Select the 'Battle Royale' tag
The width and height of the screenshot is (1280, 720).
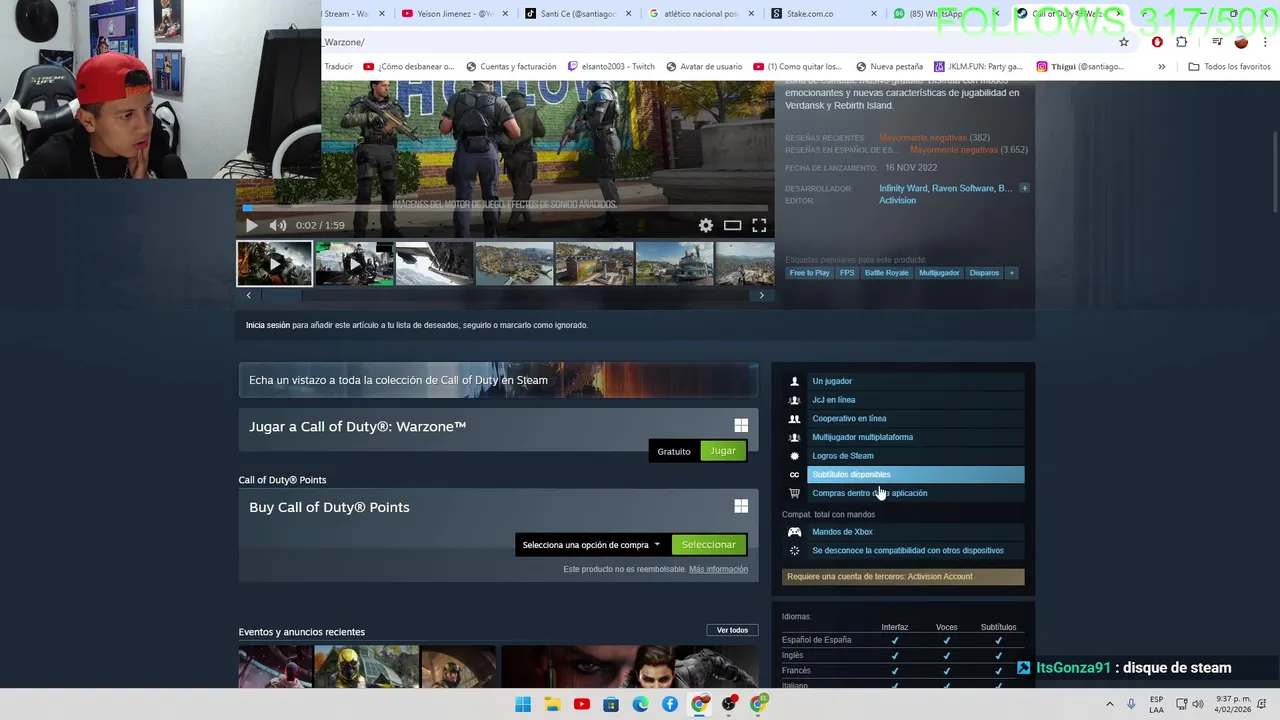(x=887, y=273)
